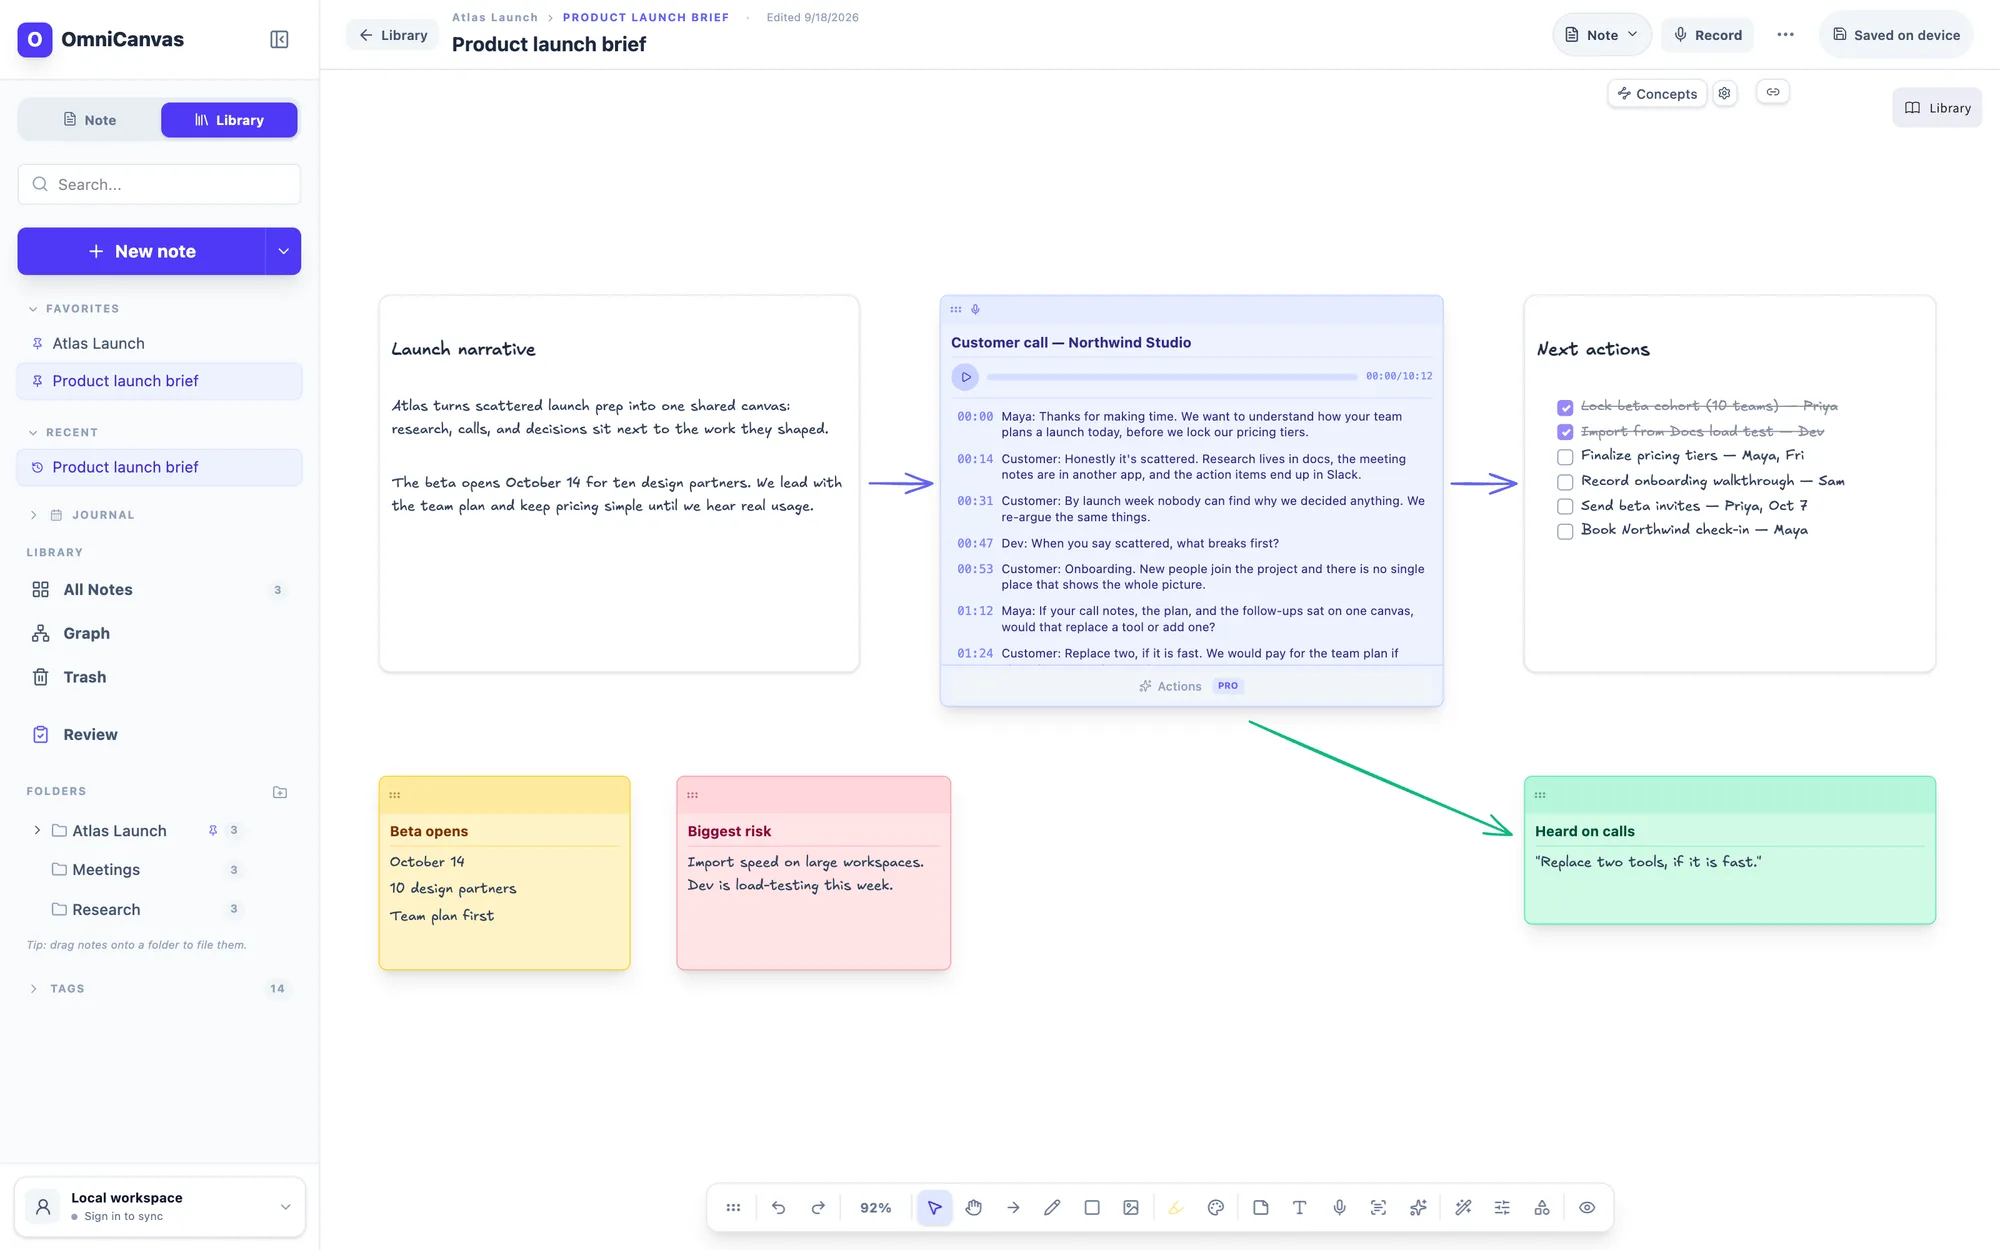Switch to the Library tab in sidebar
The width and height of the screenshot is (2000, 1250).
[229, 120]
